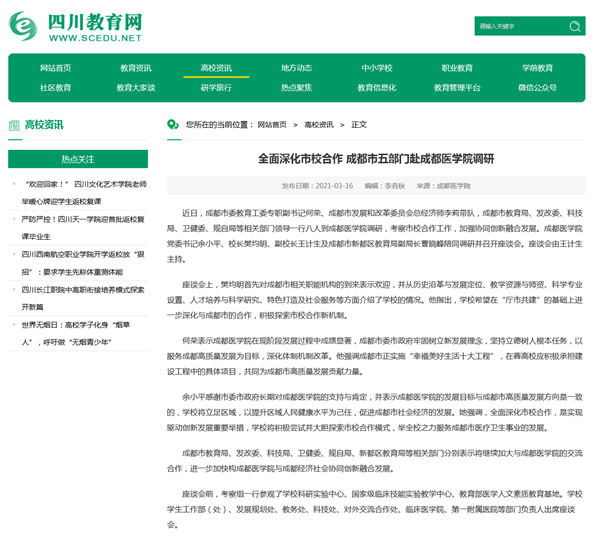This screenshot has width=600, height=547.
Task: Click the paragraph starting with 余小平感谢
Action: pyautogui.click(x=375, y=412)
